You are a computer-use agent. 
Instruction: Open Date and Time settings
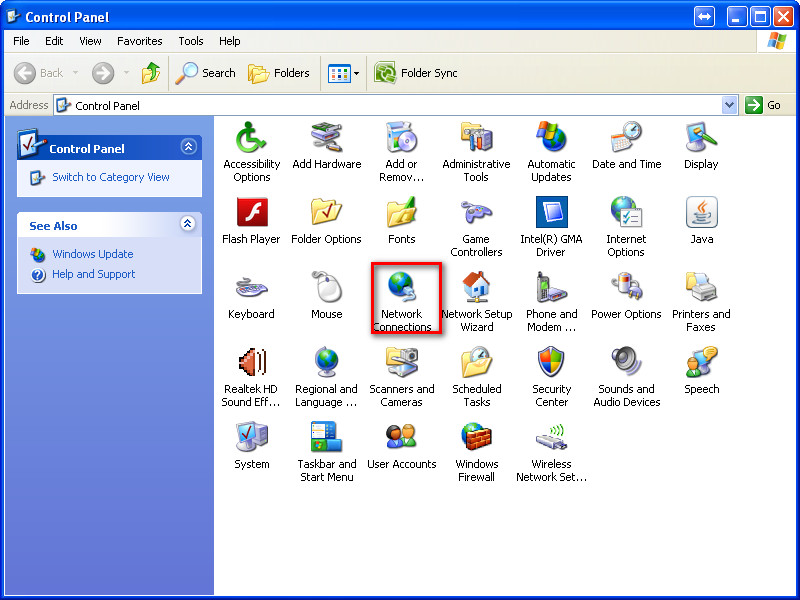(x=627, y=145)
